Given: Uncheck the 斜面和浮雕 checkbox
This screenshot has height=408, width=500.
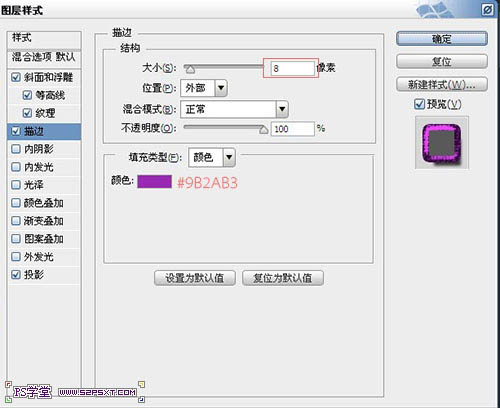Looking at the screenshot, I should point(16,77).
